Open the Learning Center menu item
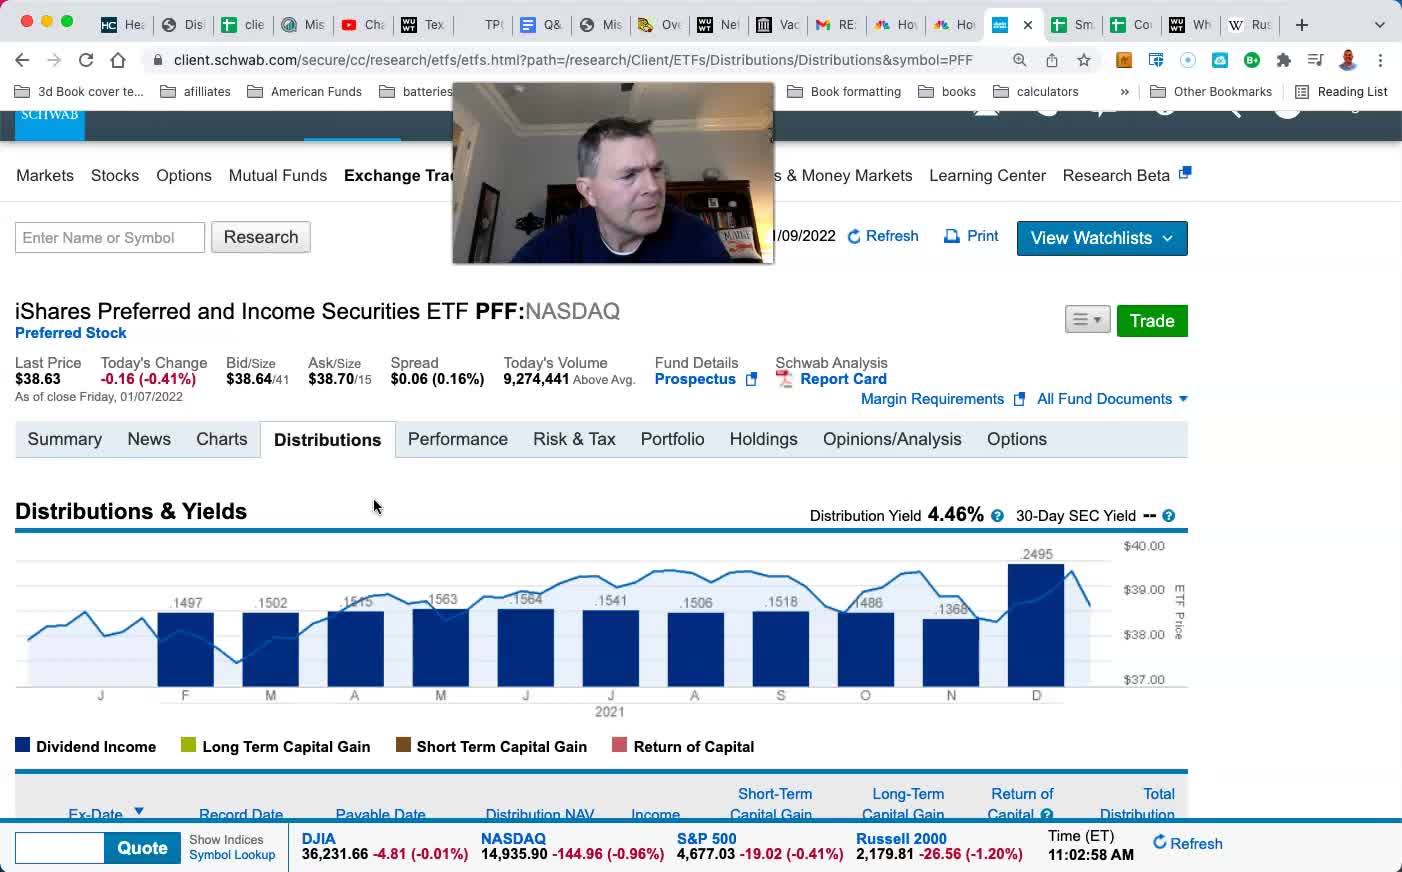Screen dimensions: 1402x872 coord(987,175)
